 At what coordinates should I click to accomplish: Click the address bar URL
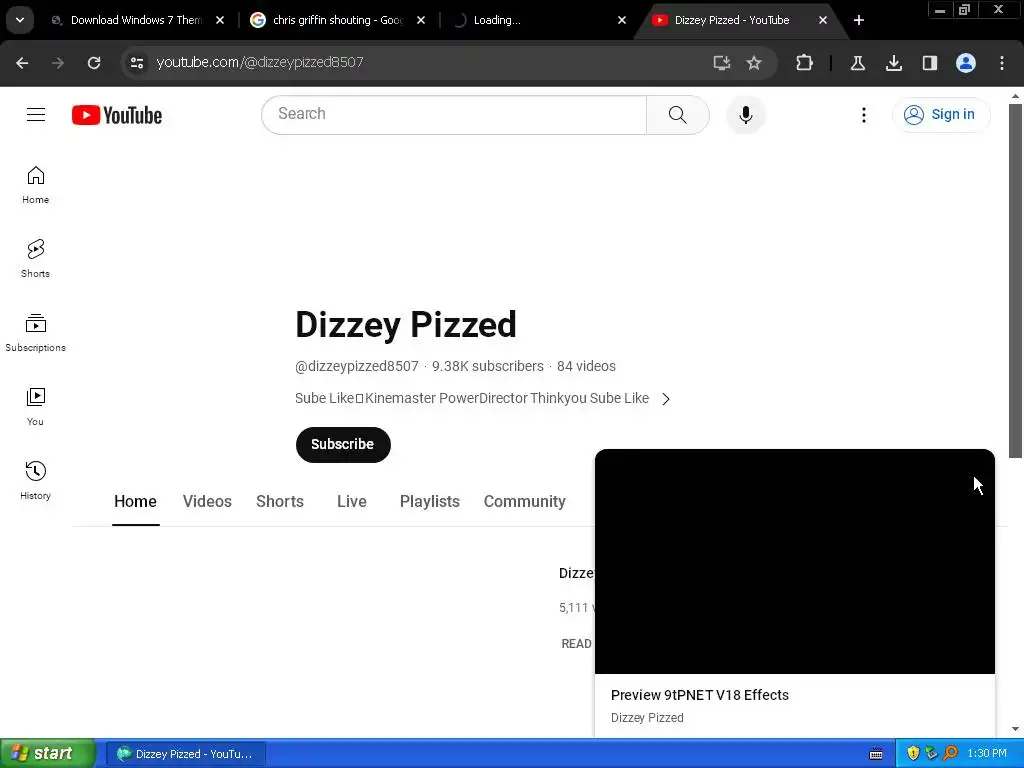pyautogui.click(x=260, y=63)
